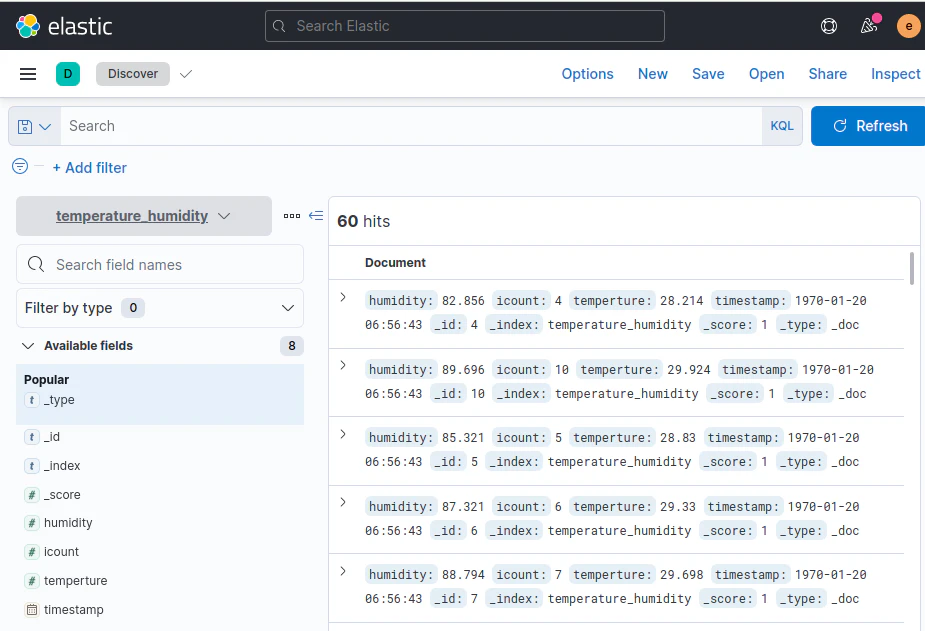Click the filter options circle icon
The height and width of the screenshot is (631, 925).
(19, 166)
